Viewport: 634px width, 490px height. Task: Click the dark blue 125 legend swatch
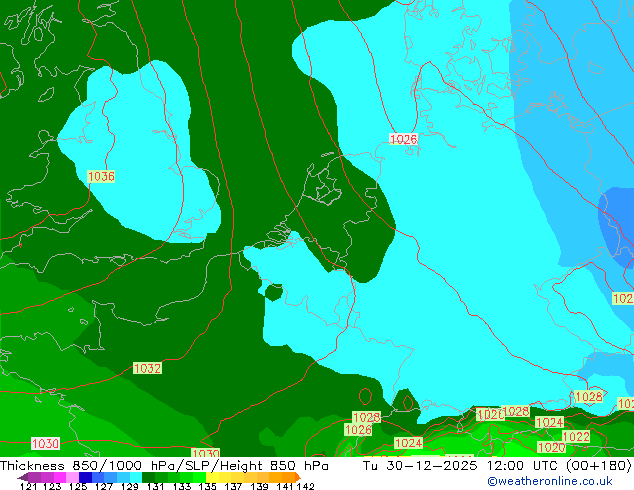click(x=85, y=477)
